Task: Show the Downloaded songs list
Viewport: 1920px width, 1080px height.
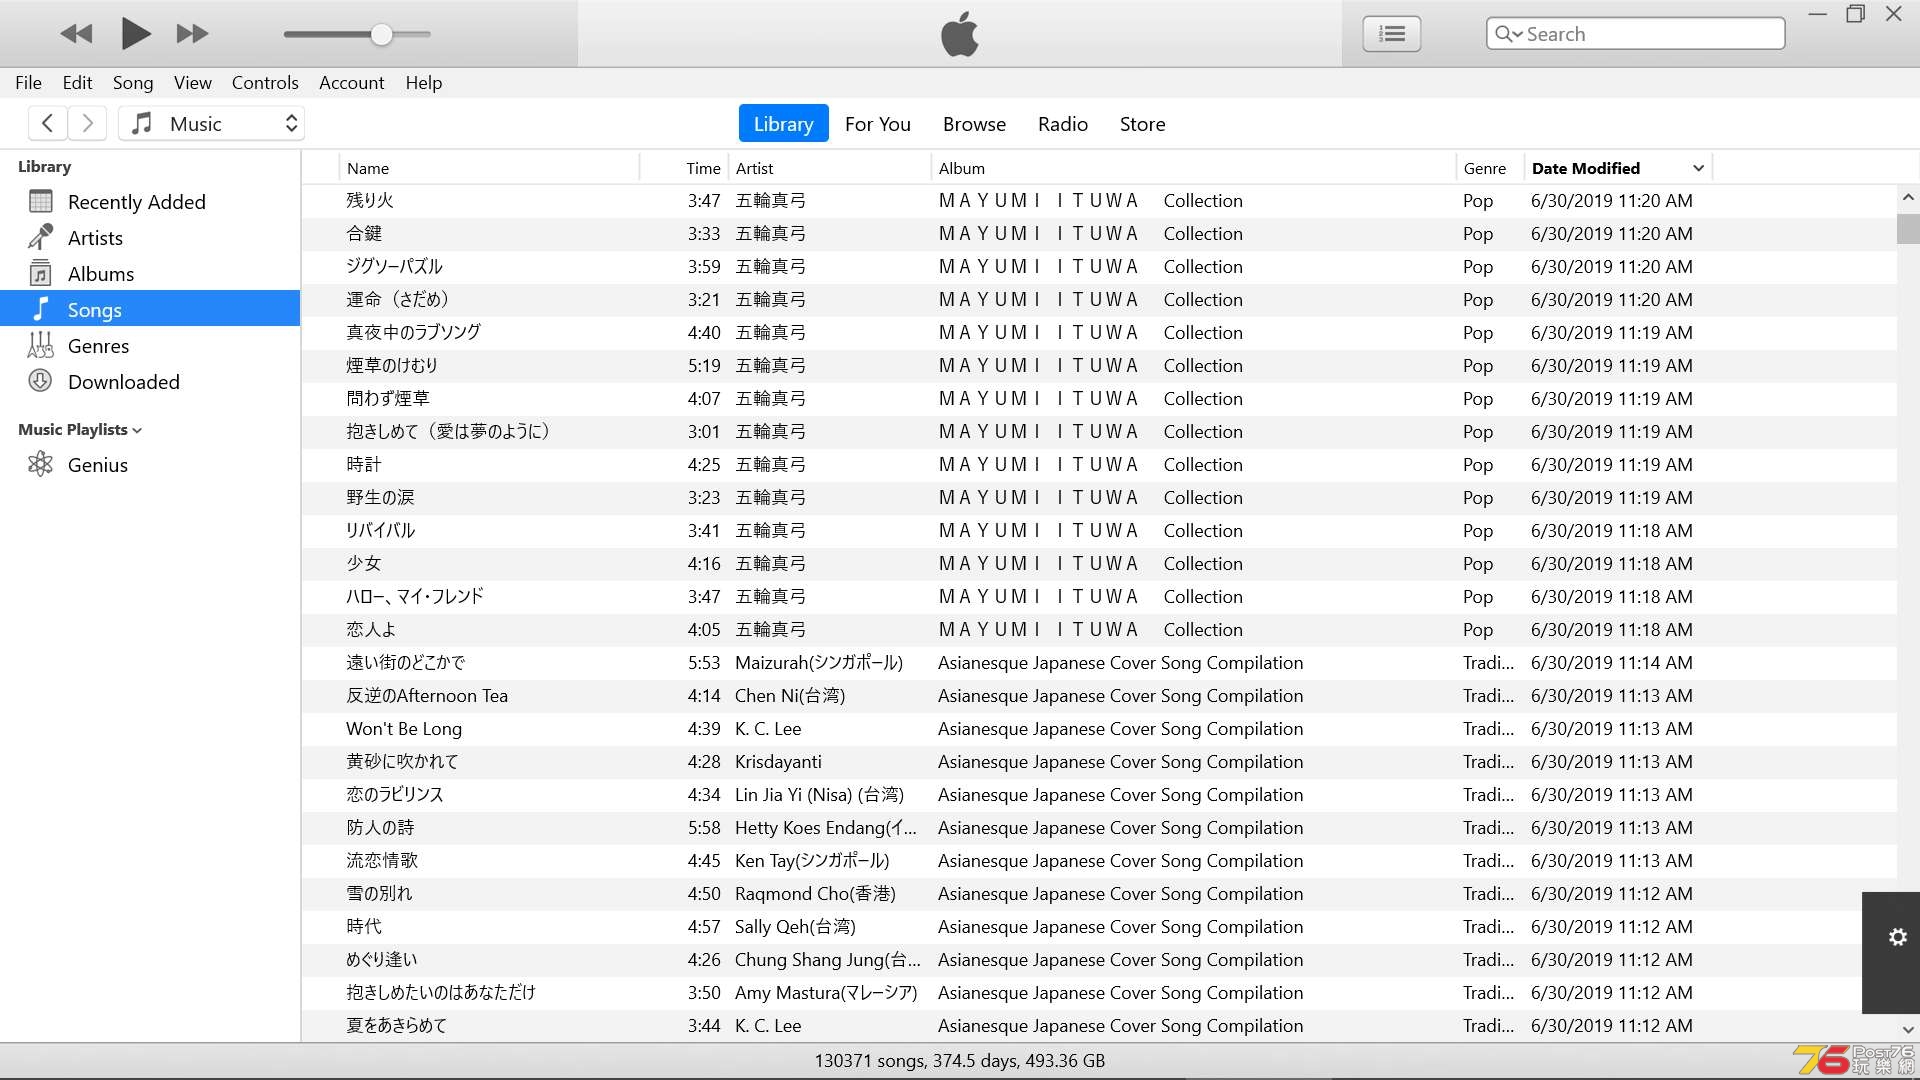Action: point(123,382)
